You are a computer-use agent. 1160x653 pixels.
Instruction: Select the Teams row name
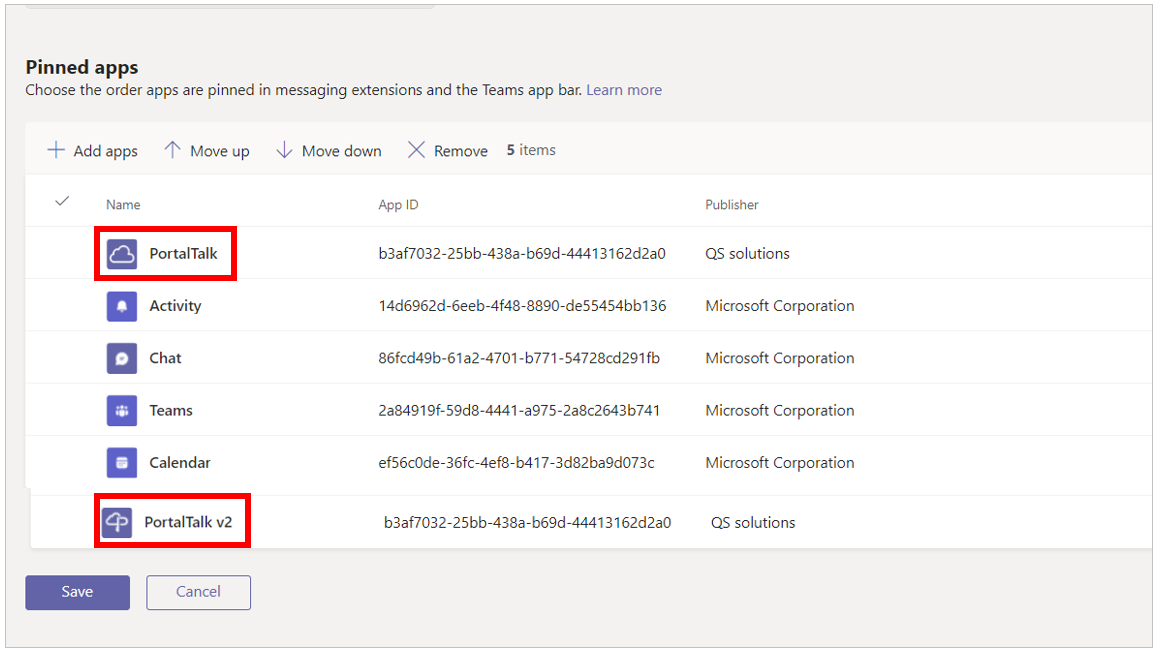(171, 410)
